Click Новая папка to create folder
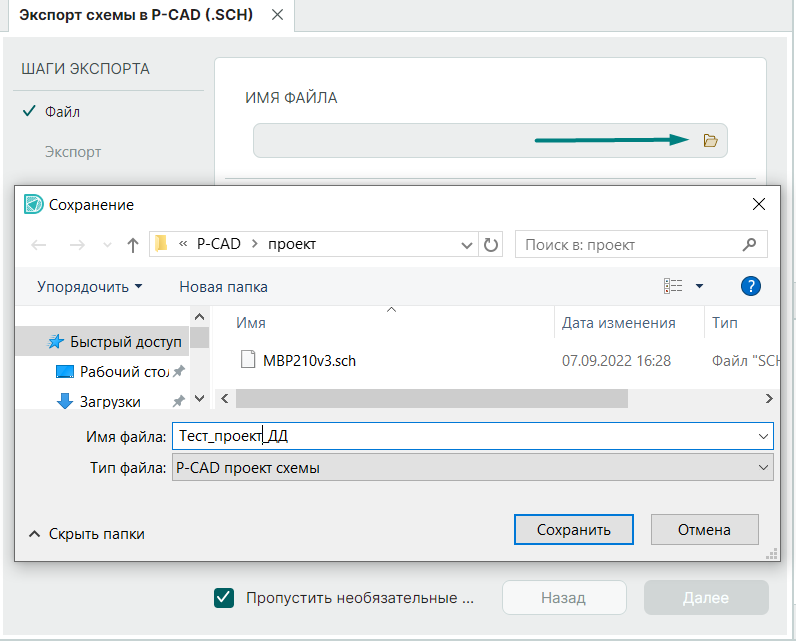Screen dimensions: 796x644 pos(223,287)
